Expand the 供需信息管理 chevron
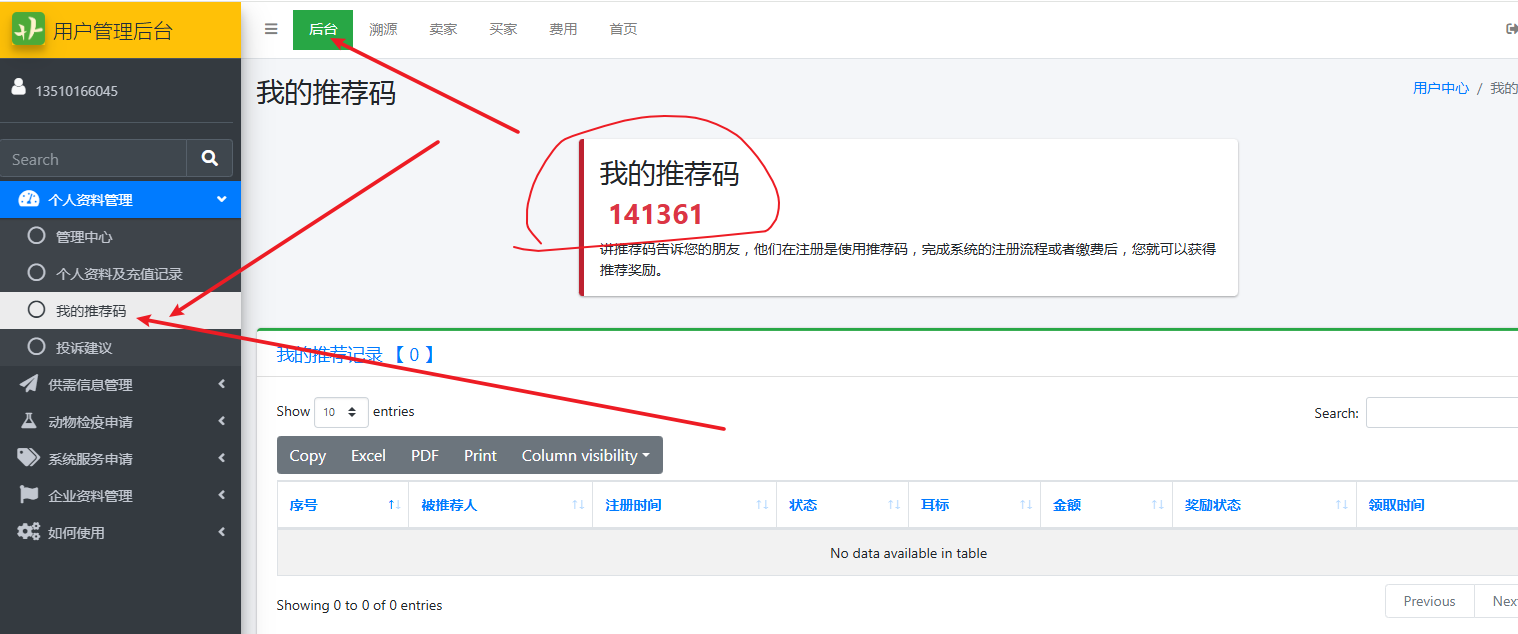The image size is (1518, 634). click(221, 384)
